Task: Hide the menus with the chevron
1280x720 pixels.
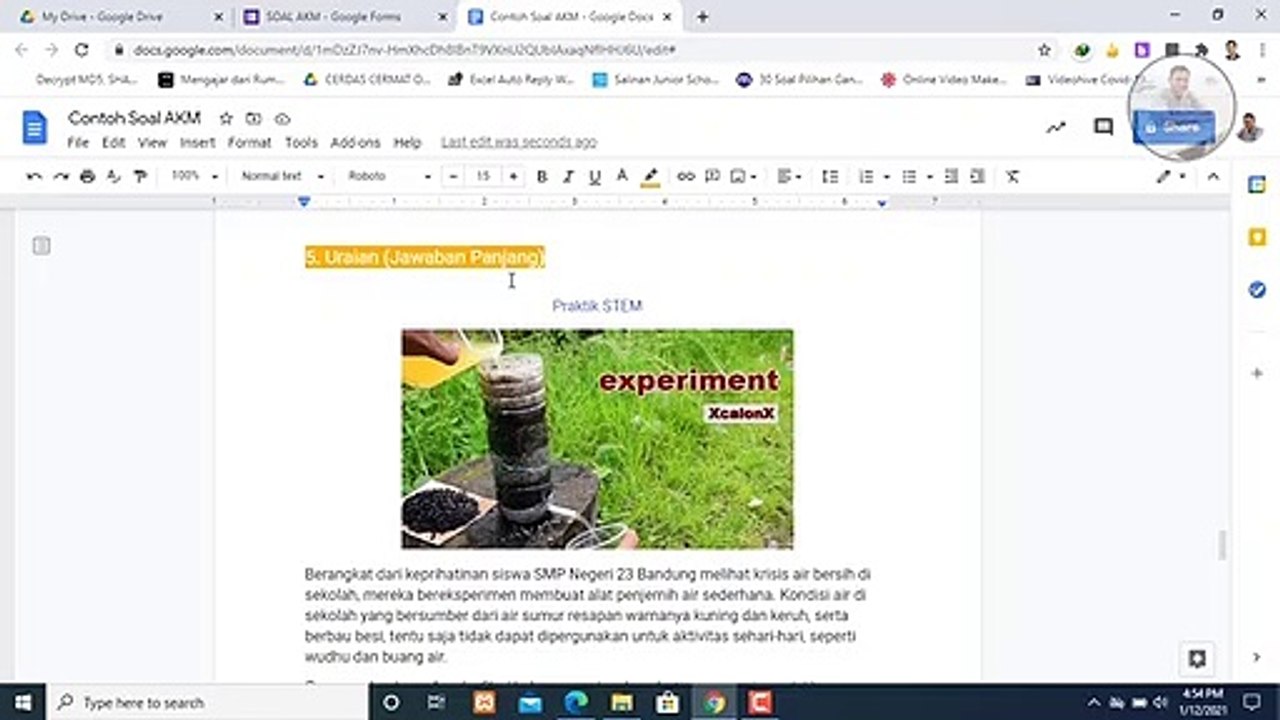Action: (x=1213, y=176)
